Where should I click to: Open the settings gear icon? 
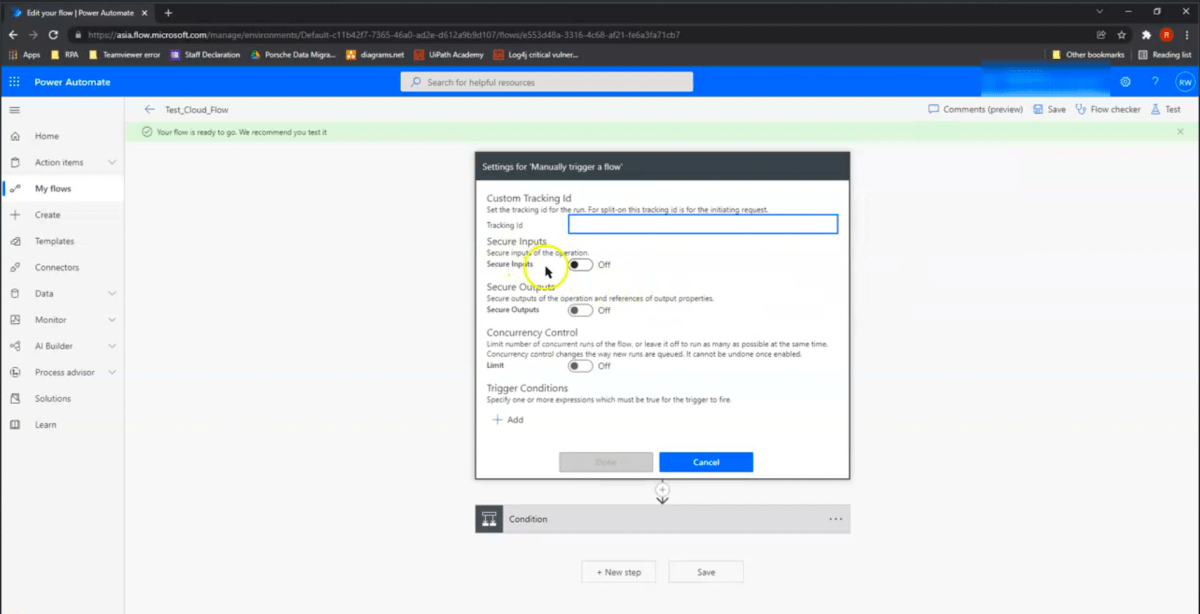pos(1125,82)
